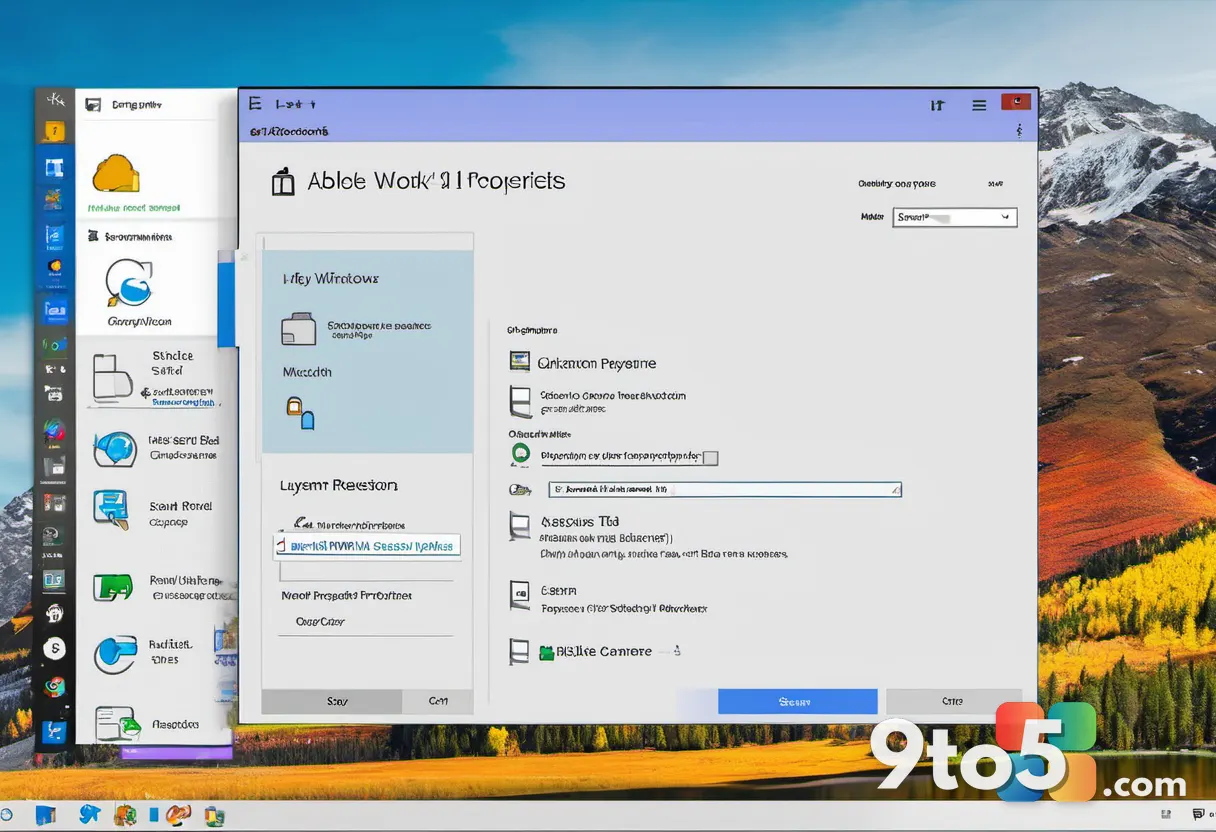Screen dimensions: 1216x832
Task: Click the blue globe icon beside ItiesSeru Bled
Action: tap(115, 449)
